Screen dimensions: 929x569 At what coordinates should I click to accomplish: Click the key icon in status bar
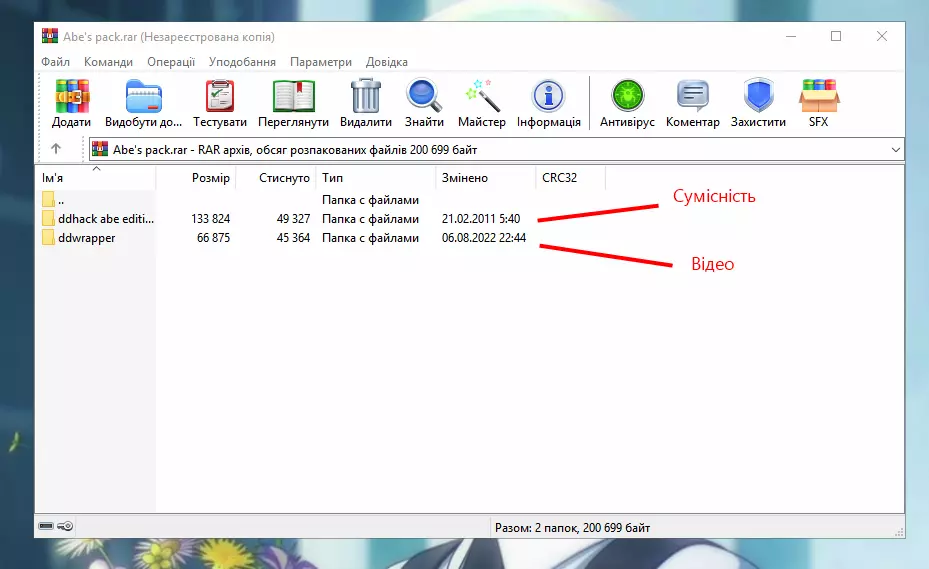(65, 526)
